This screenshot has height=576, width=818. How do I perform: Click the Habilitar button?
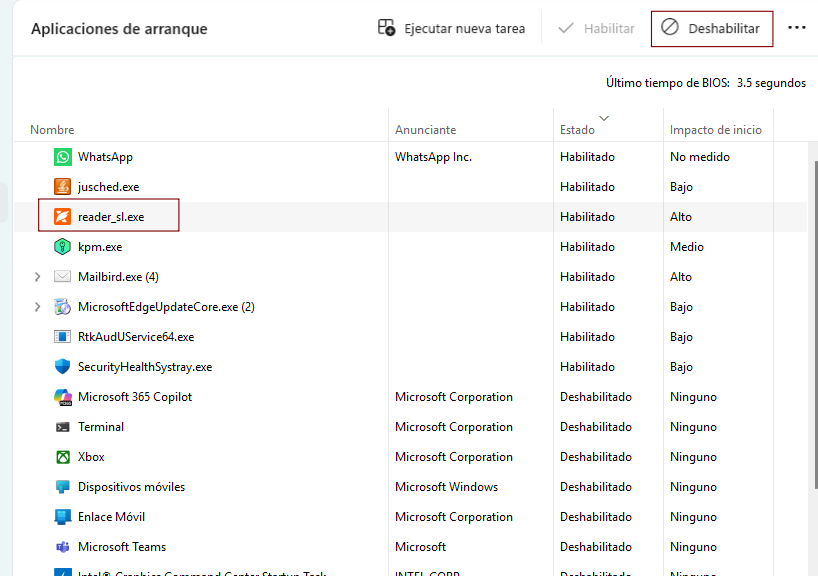click(x=595, y=28)
